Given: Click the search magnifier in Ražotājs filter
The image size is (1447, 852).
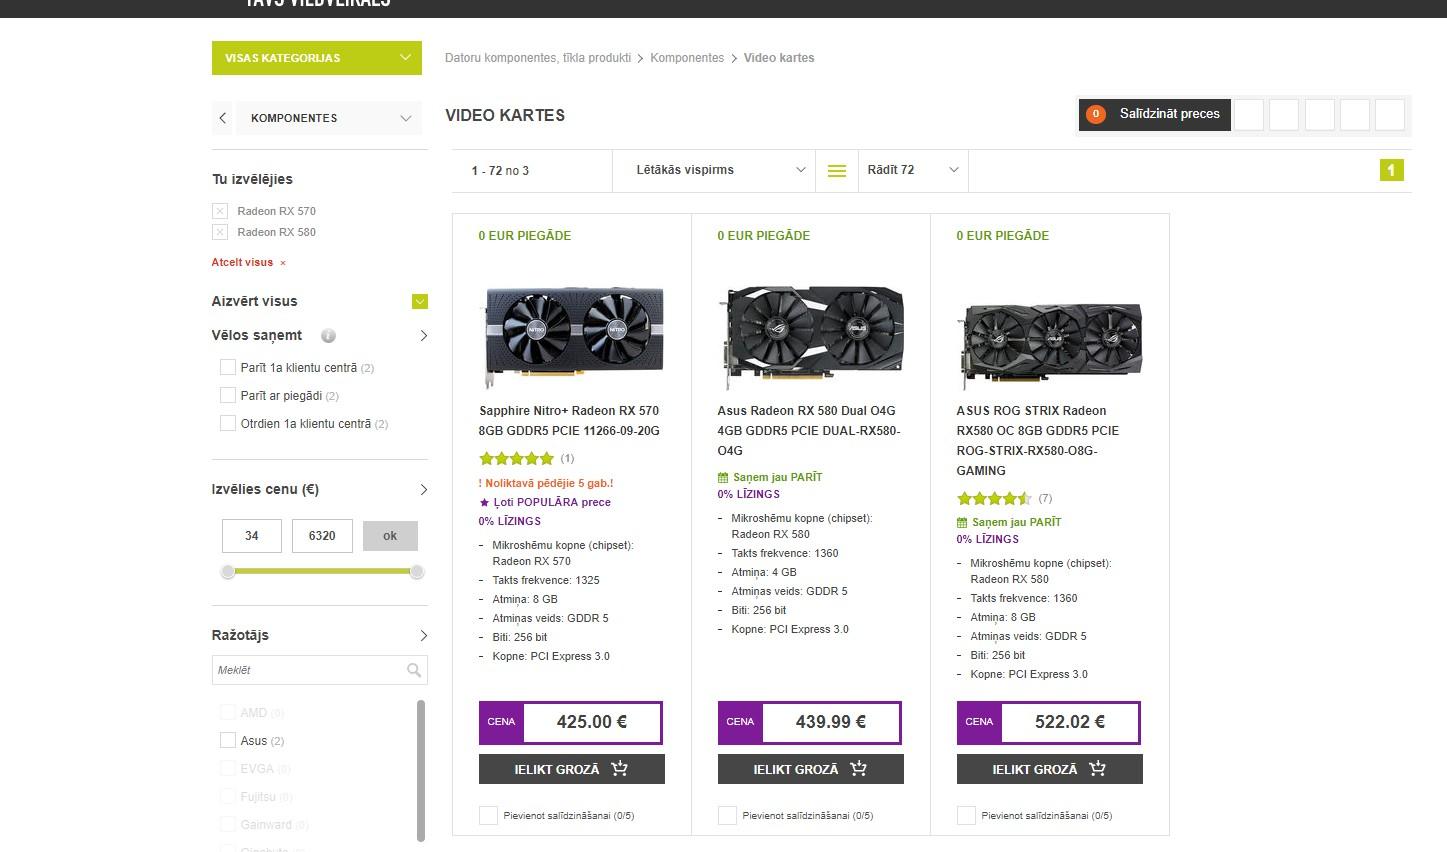Looking at the screenshot, I should coord(413,670).
